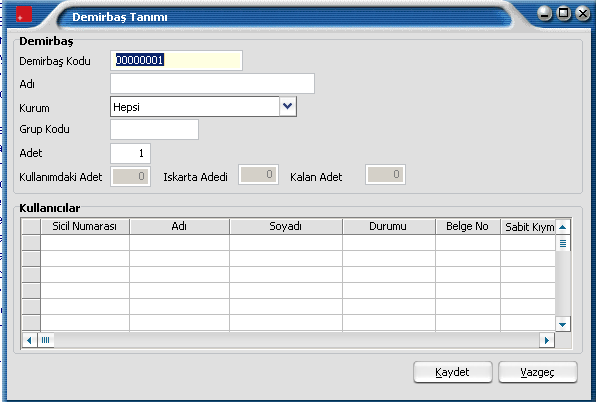Click the Sicil Numarası column header

[x=85, y=226]
